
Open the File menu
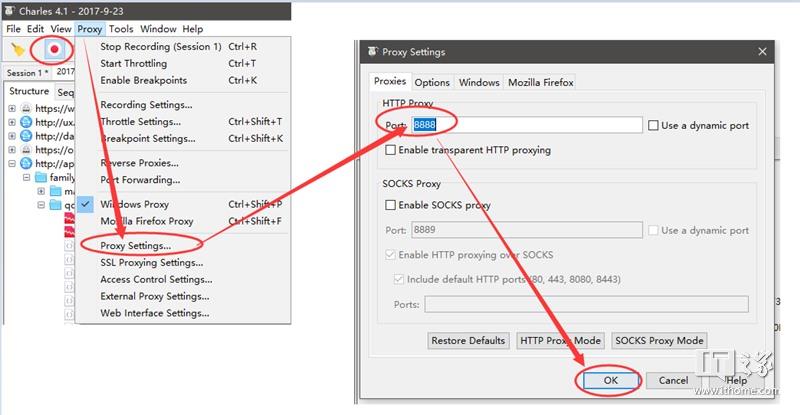point(13,29)
